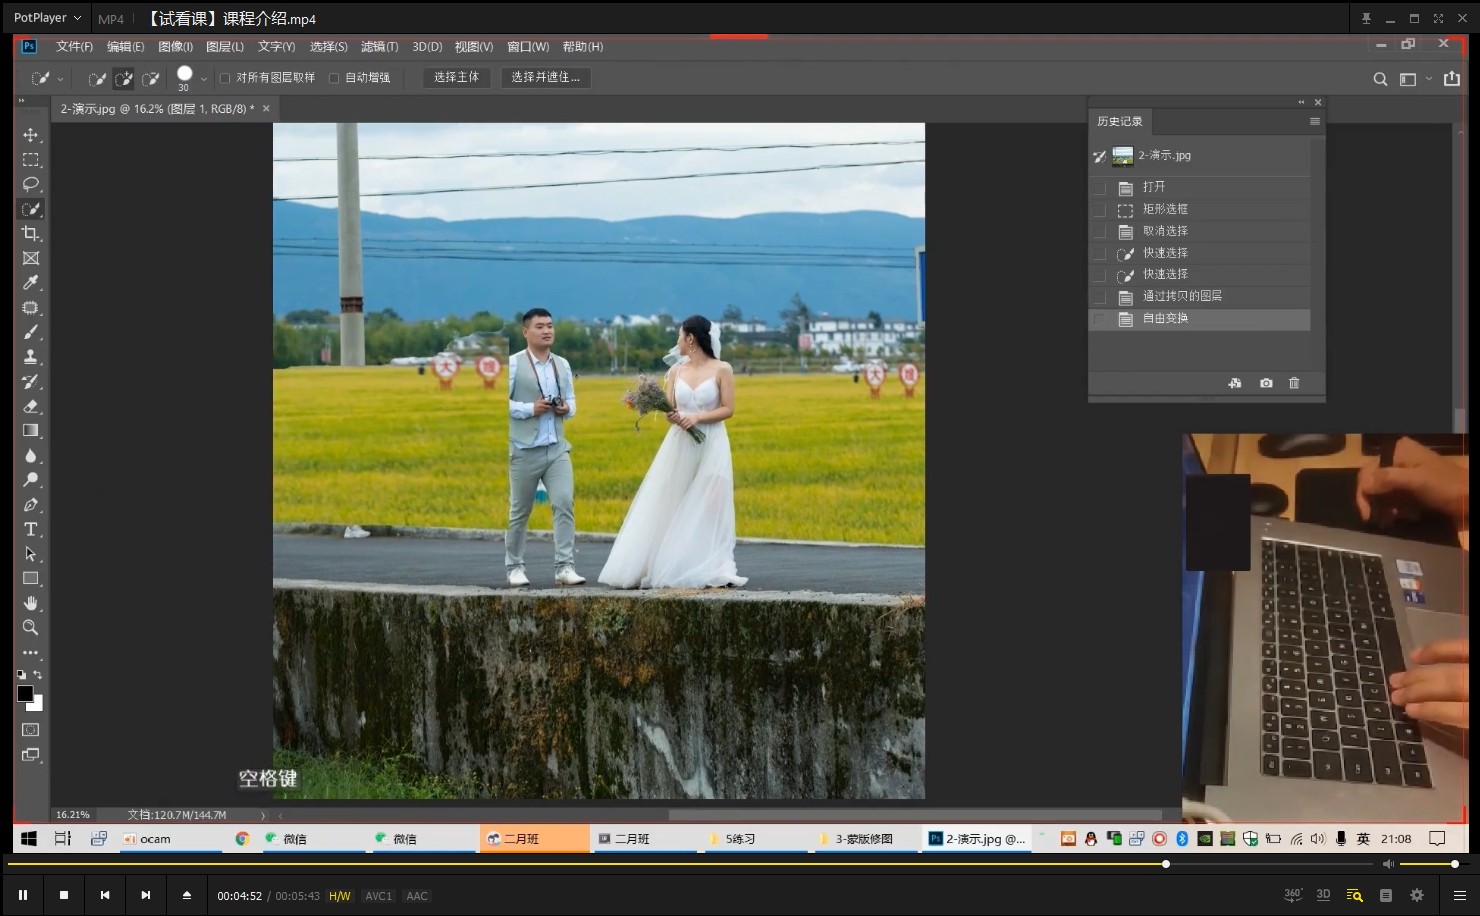Select the Horizontal Type tool

point(31,529)
